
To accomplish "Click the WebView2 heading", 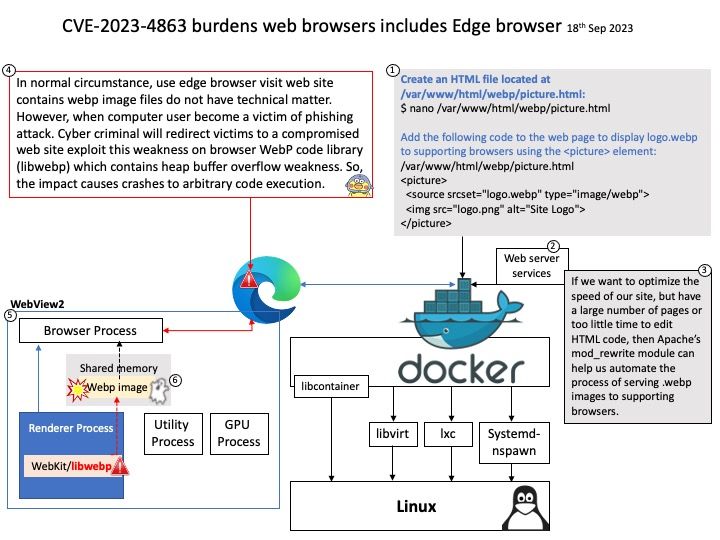I will 37,304.
